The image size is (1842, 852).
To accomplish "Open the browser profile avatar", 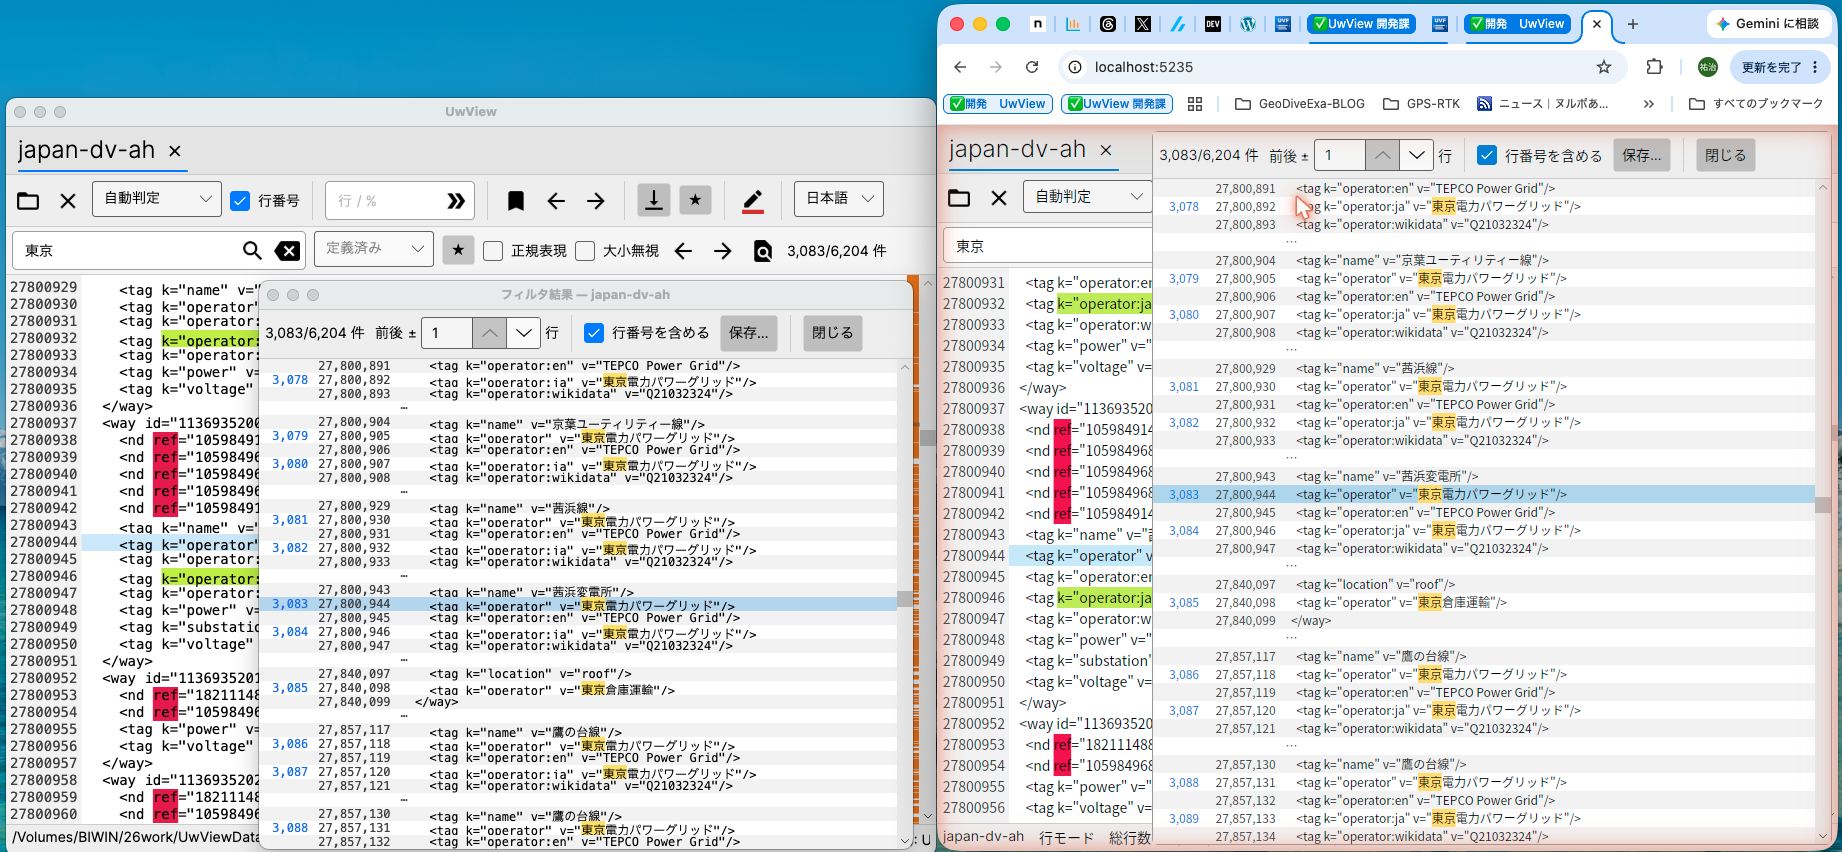I will click(1707, 67).
